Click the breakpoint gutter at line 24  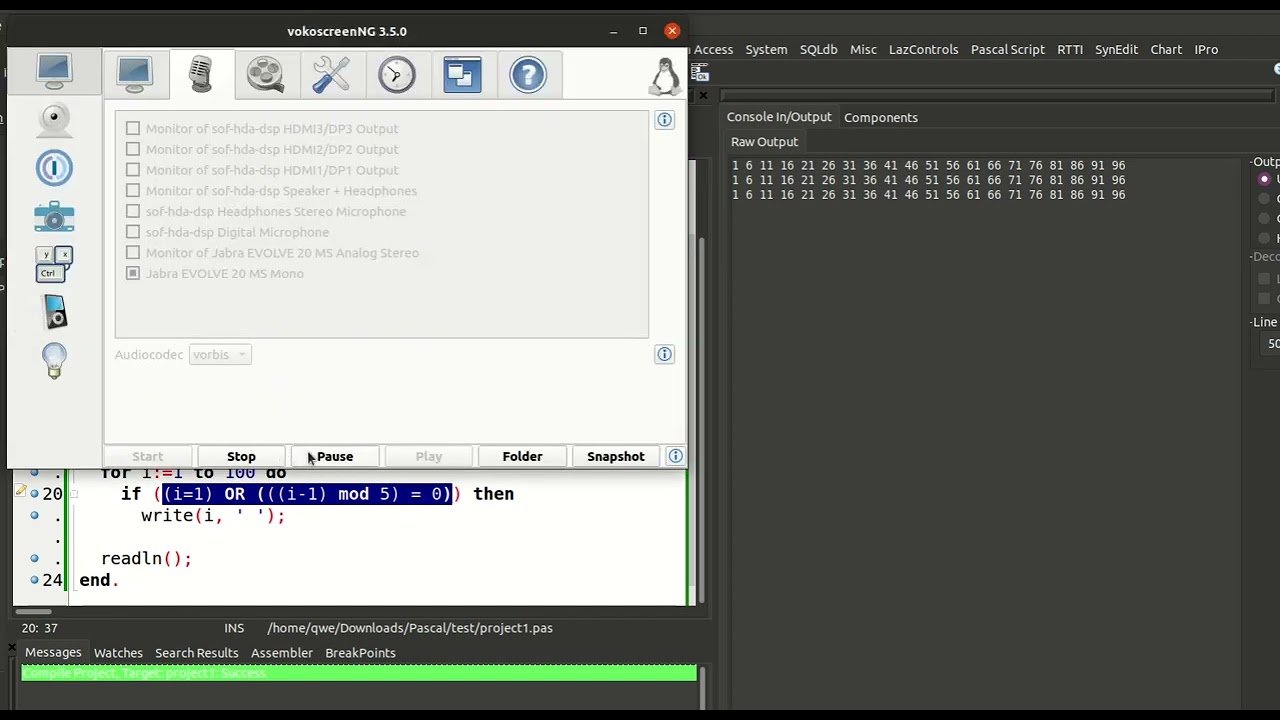tap(34, 580)
